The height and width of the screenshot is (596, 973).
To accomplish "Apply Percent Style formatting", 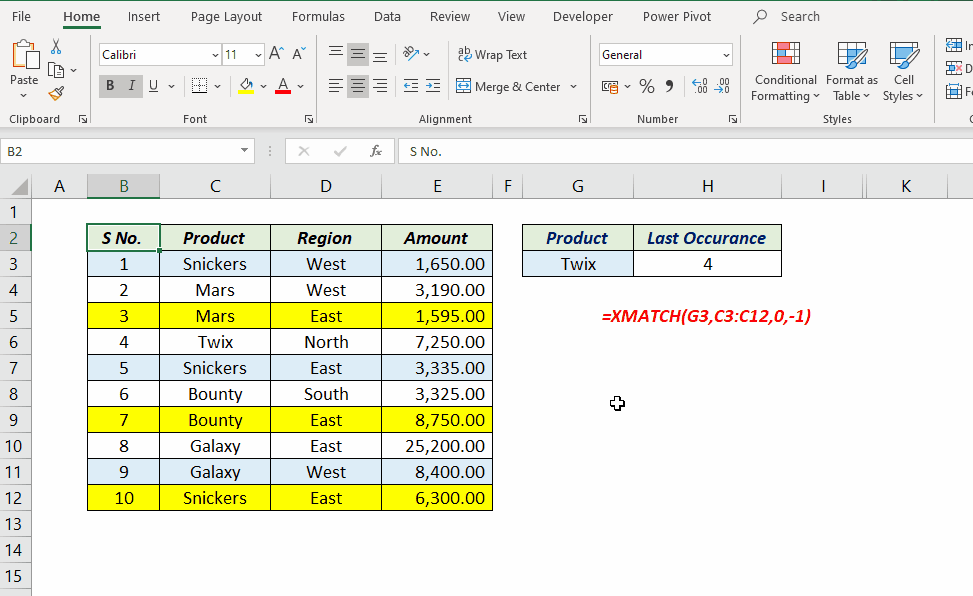I will [x=645, y=87].
